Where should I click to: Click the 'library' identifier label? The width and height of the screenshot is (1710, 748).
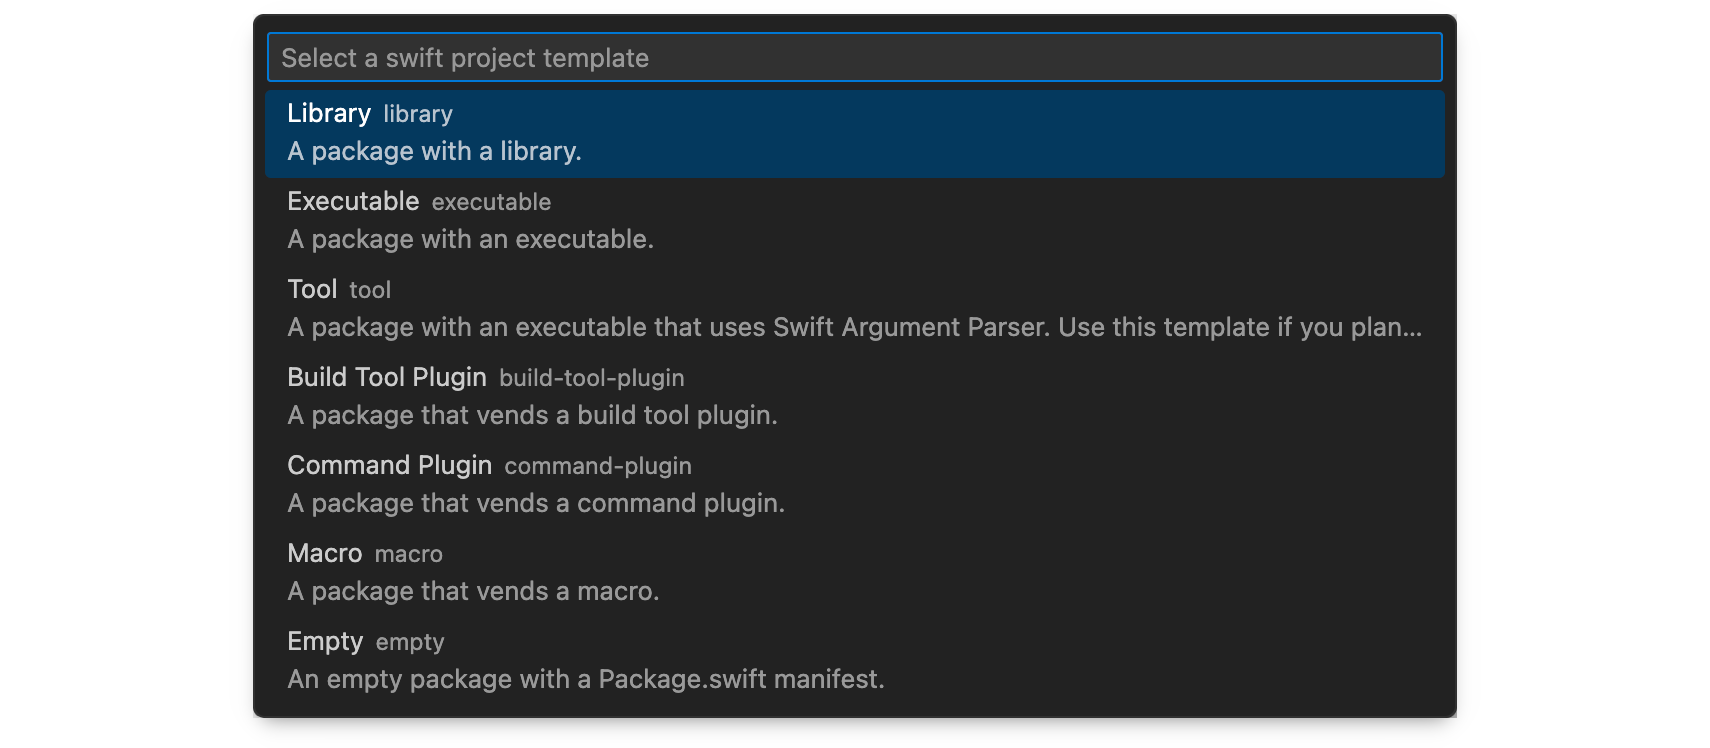pos(417,113)
